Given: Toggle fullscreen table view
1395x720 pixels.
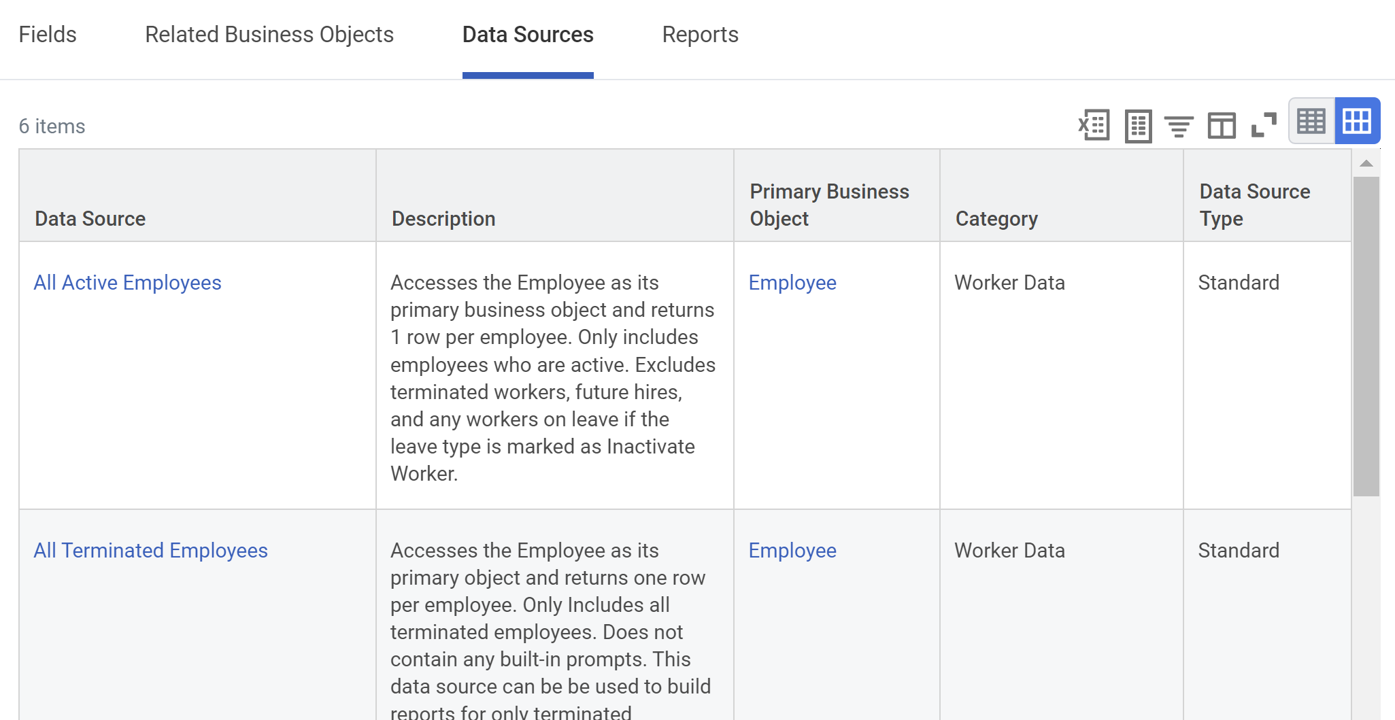Looking at the screenshot, I should click(1264, 125).
